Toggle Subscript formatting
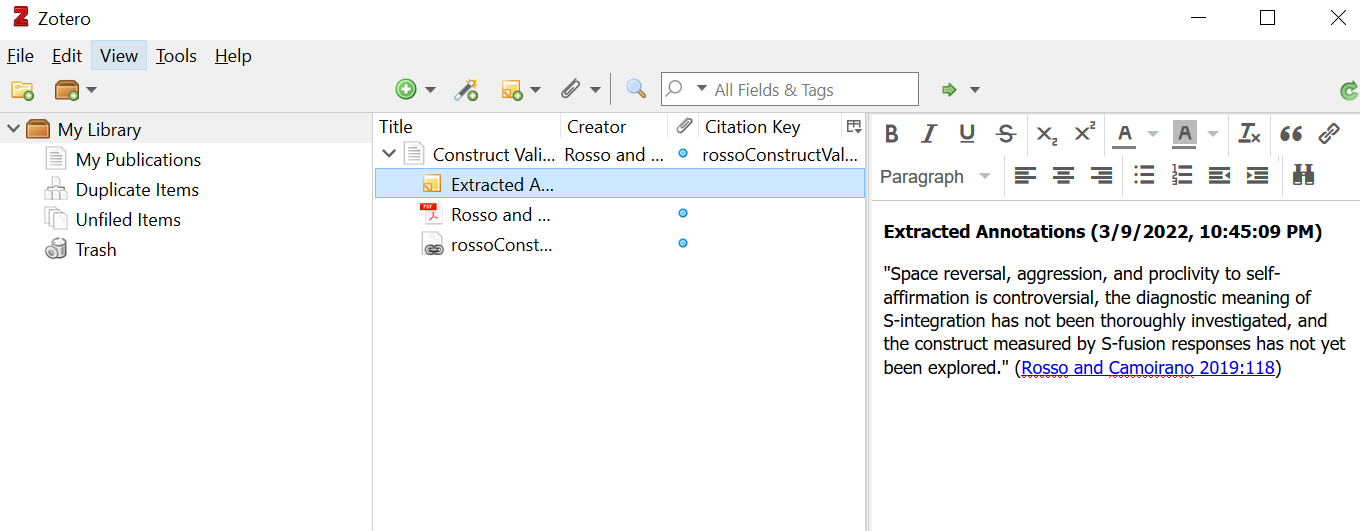This screenshot has width=1360, height=531. tap(1046, 133)
